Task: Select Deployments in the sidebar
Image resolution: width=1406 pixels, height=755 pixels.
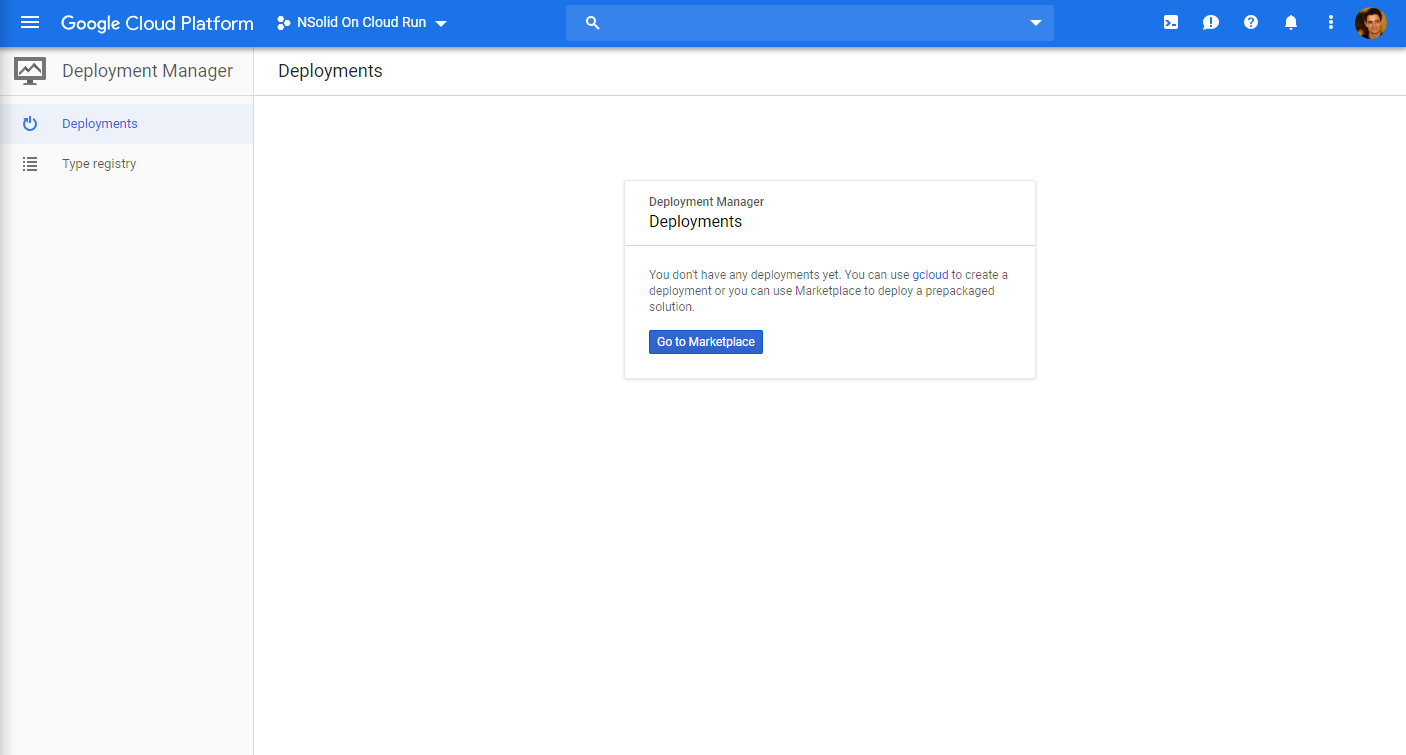Action: click(126, 124)
